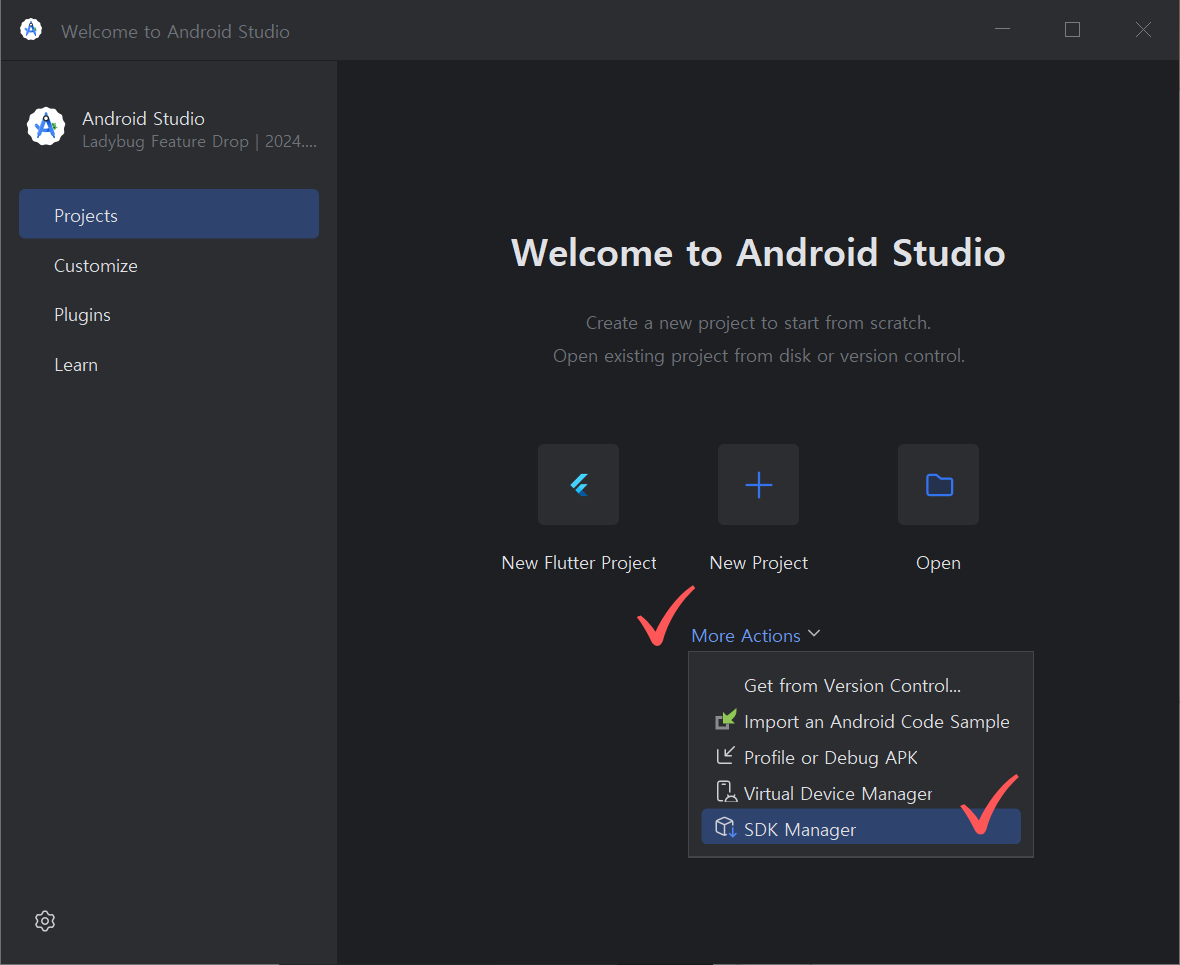
Task: Minimize the Welcome window
Action: pyautogui.click(x=1002, y=29)
